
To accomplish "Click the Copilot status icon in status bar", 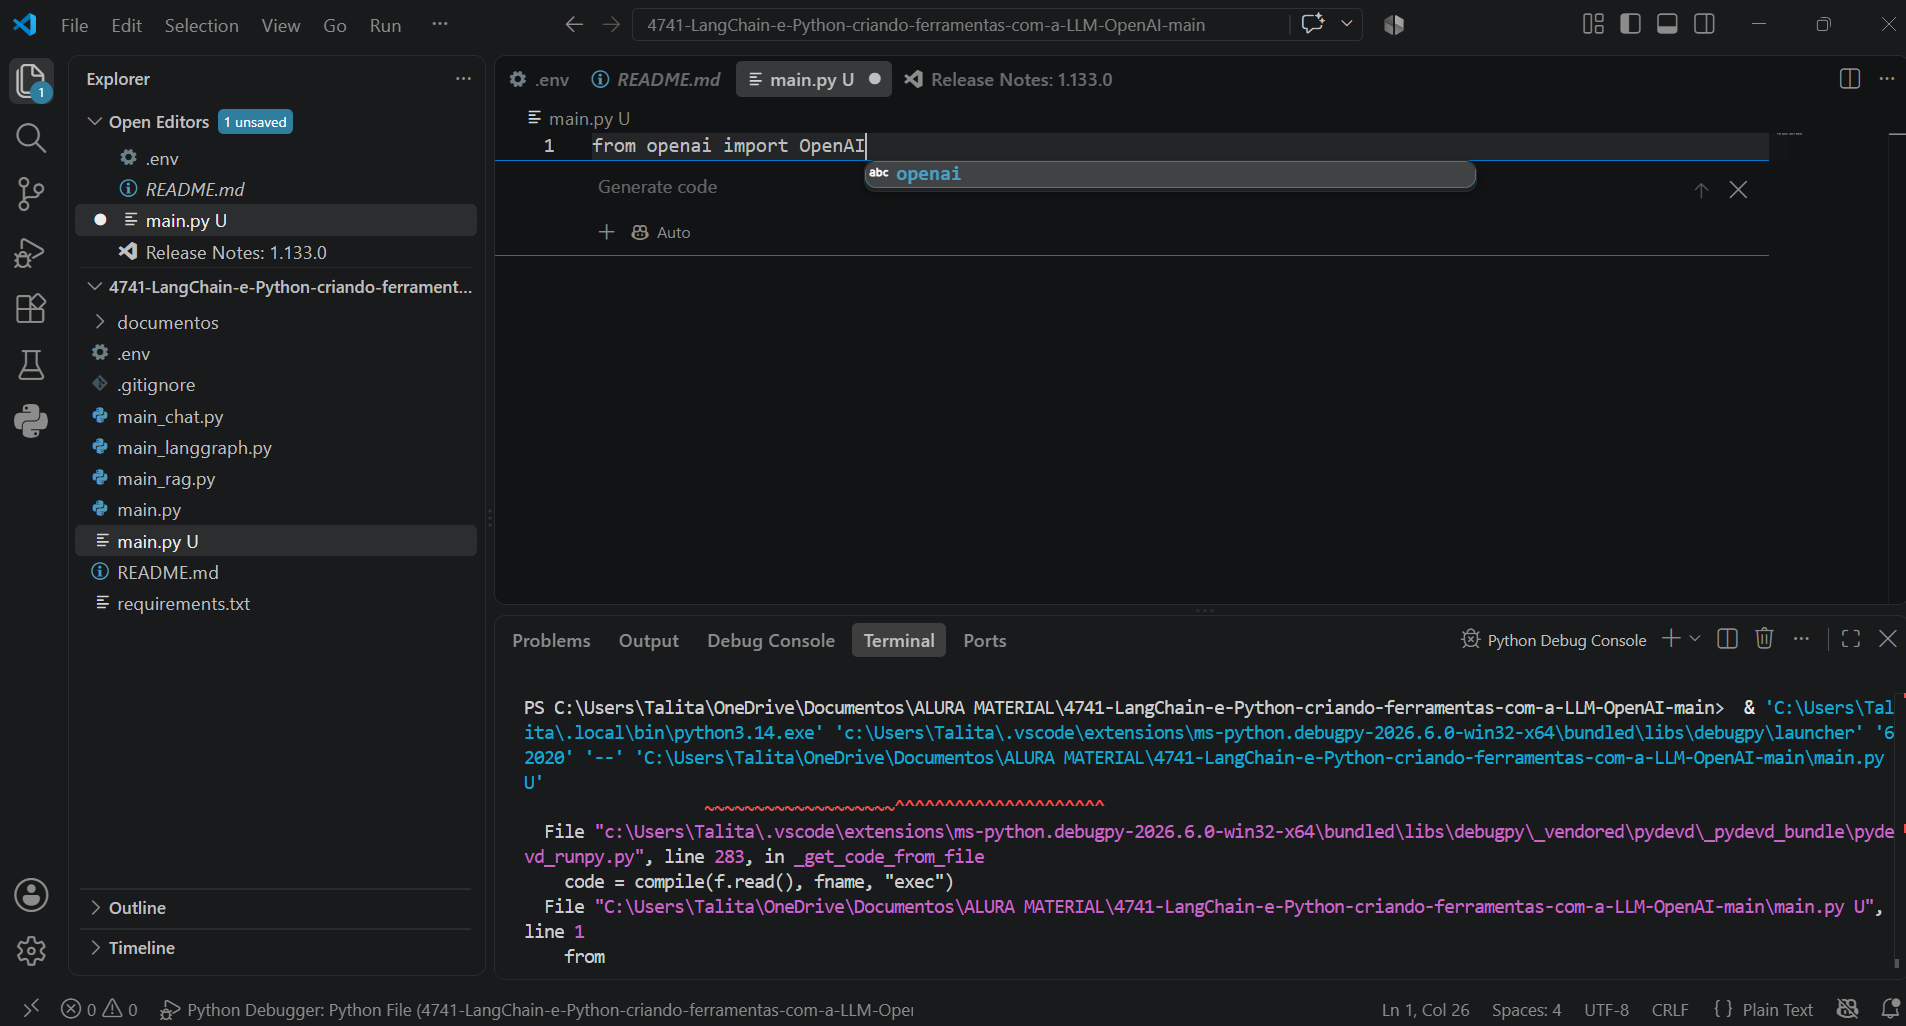I will point(1848,1009).
